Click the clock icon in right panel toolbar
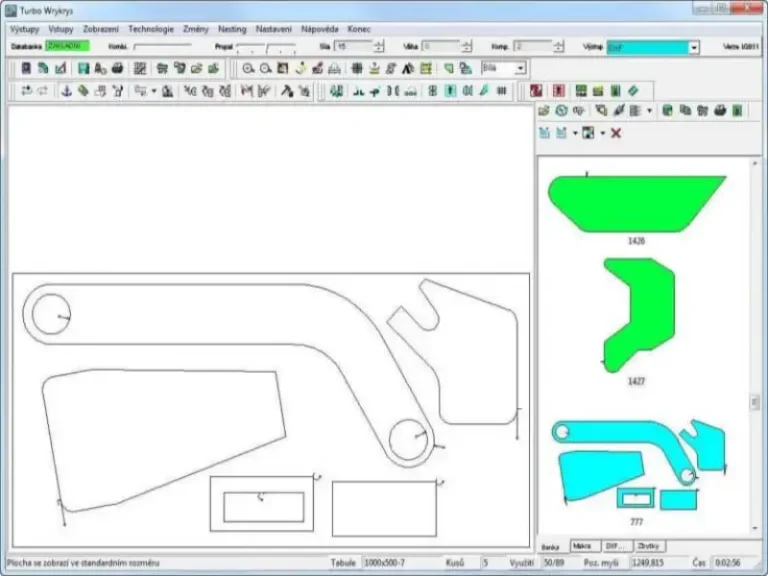Image resolution: width=768 pixels, height=576 pixels. click(x=561, y=111)
